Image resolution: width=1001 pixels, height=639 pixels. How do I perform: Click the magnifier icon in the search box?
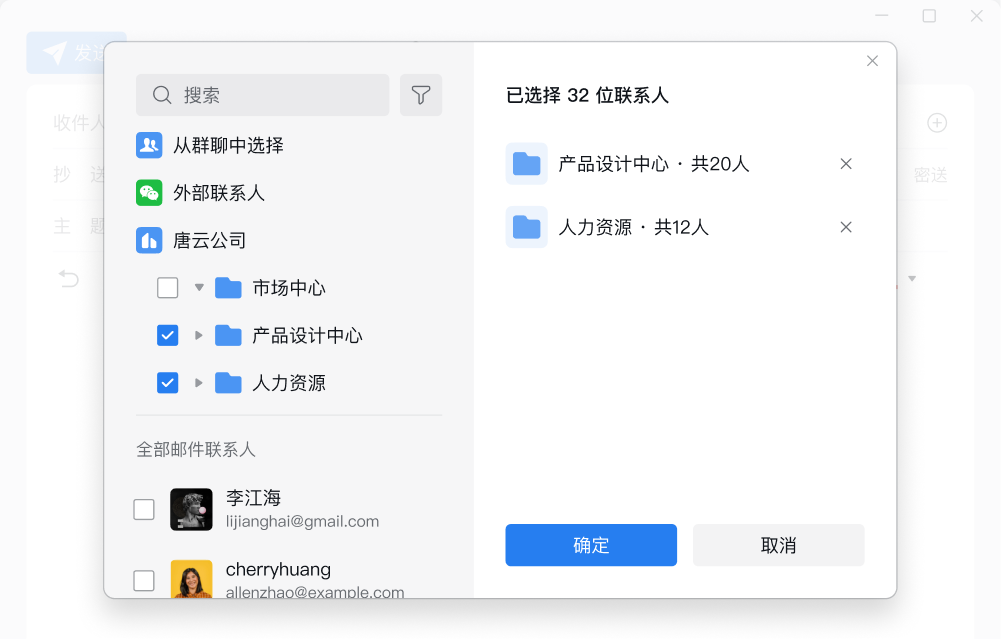pyautogui.click(x=161, y=94)
